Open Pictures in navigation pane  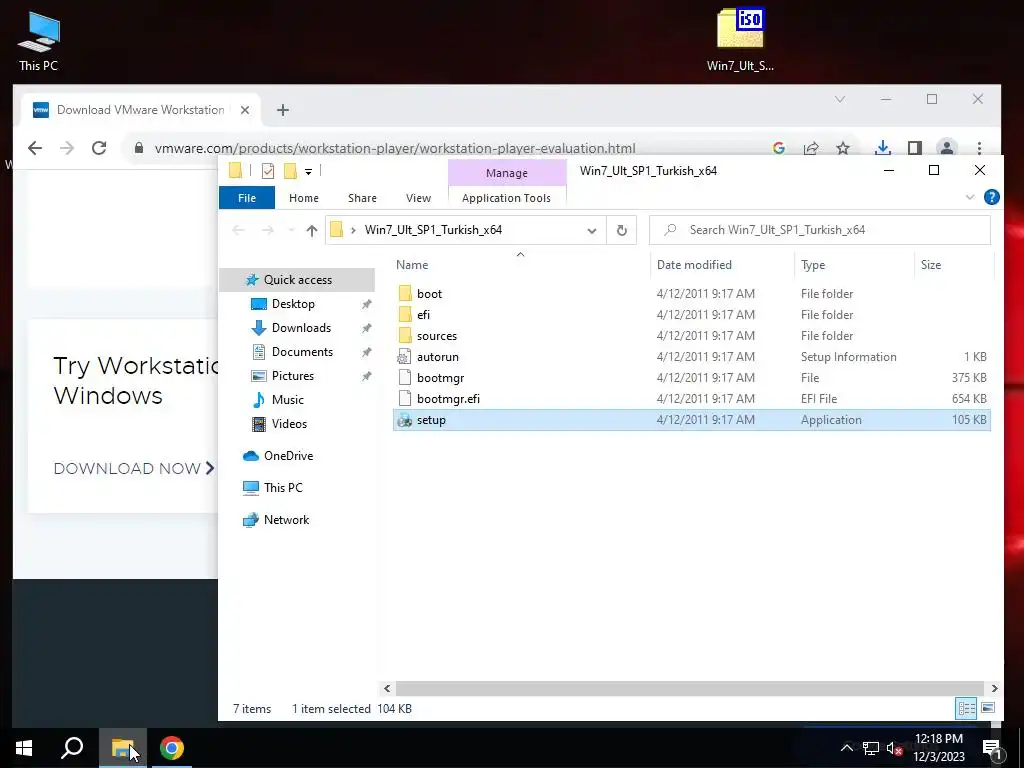(293, 376)
